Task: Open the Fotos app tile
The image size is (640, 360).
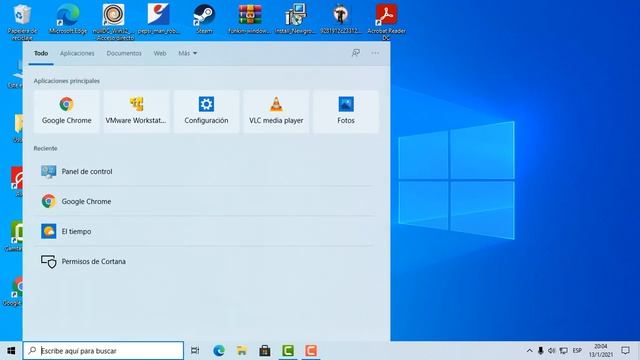Action: click(346, 111)
